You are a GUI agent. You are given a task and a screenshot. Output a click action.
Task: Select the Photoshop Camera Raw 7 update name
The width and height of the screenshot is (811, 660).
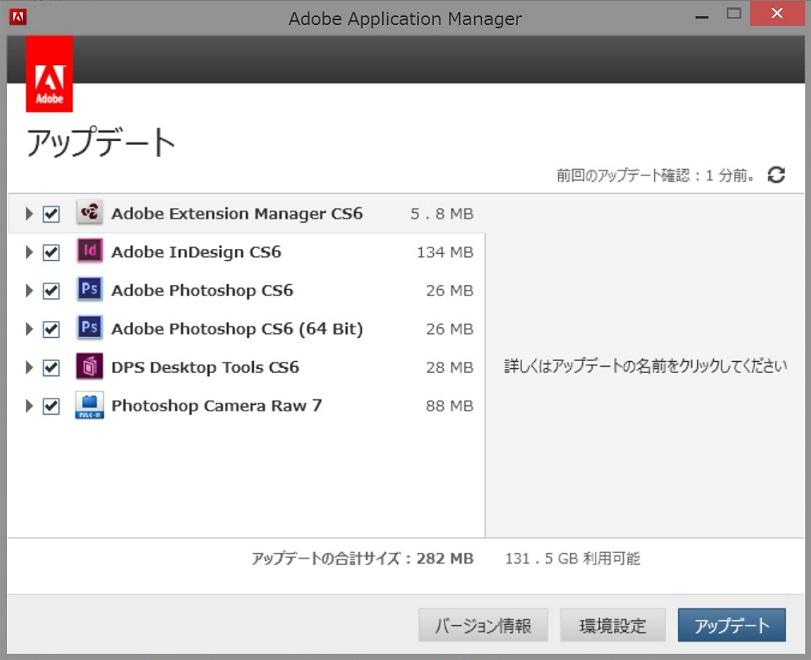tap(216, 405)
